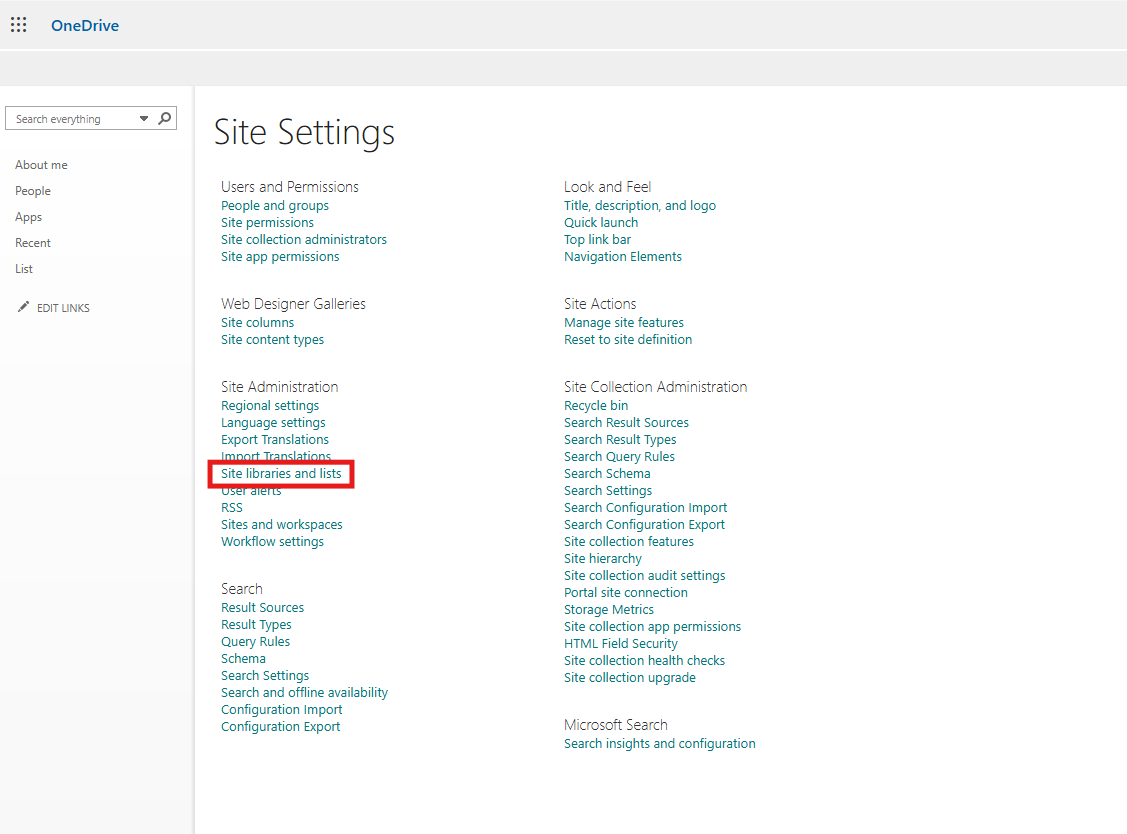Screen dimensions: 1127x834
Task: Open Site app permissions
Action: click(x=280, y=257)
